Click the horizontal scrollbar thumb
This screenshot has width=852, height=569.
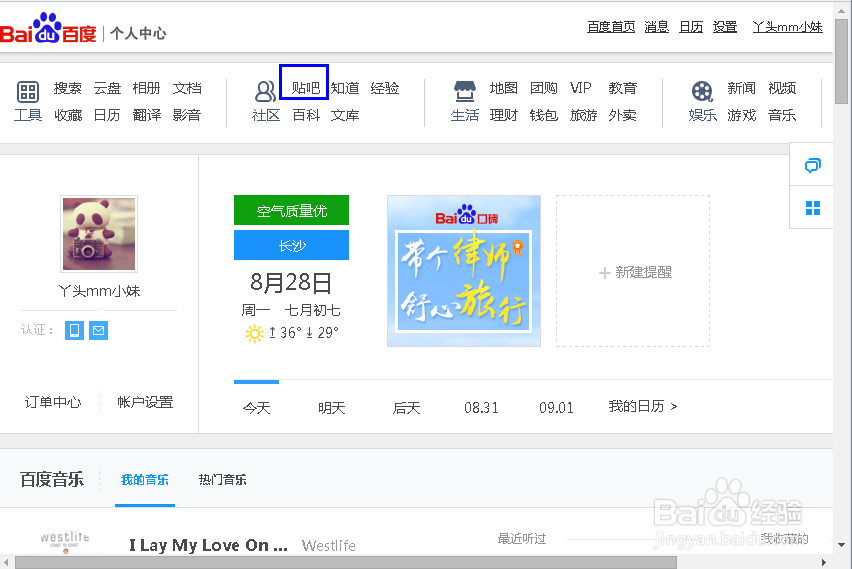click(346, 562)
